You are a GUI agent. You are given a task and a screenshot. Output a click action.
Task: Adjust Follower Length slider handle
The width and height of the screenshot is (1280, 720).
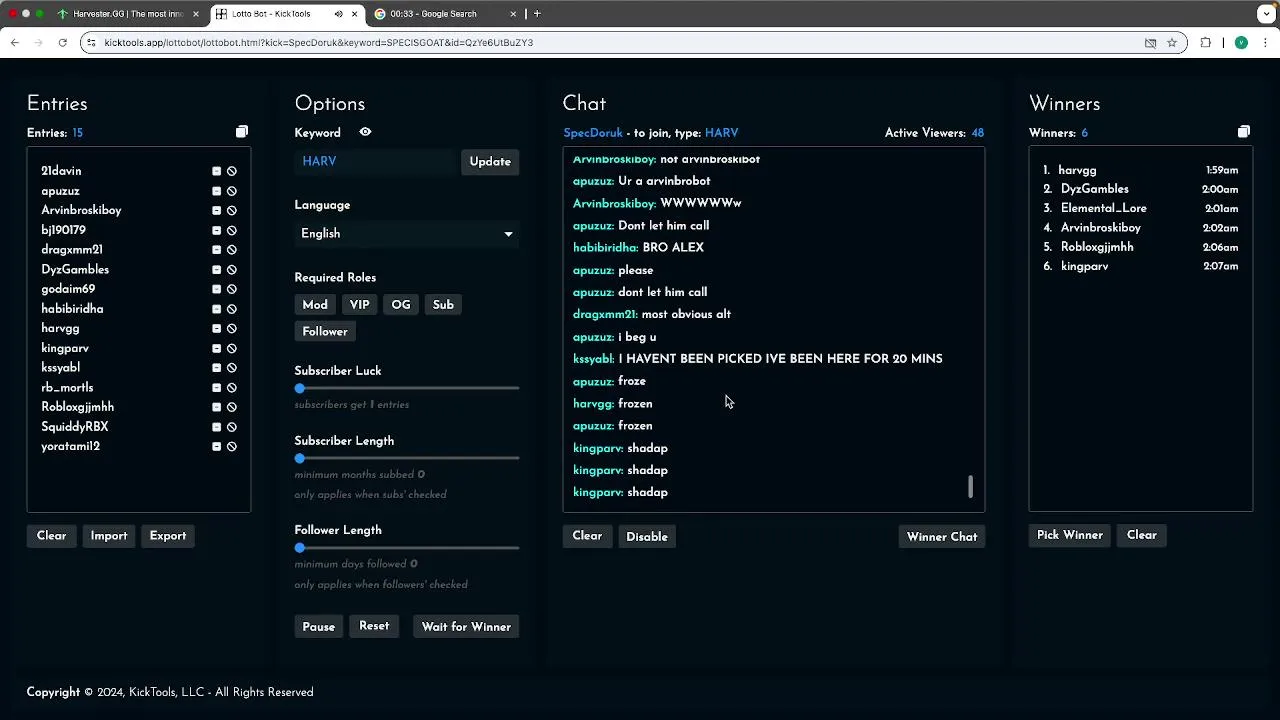pos(299,548)
